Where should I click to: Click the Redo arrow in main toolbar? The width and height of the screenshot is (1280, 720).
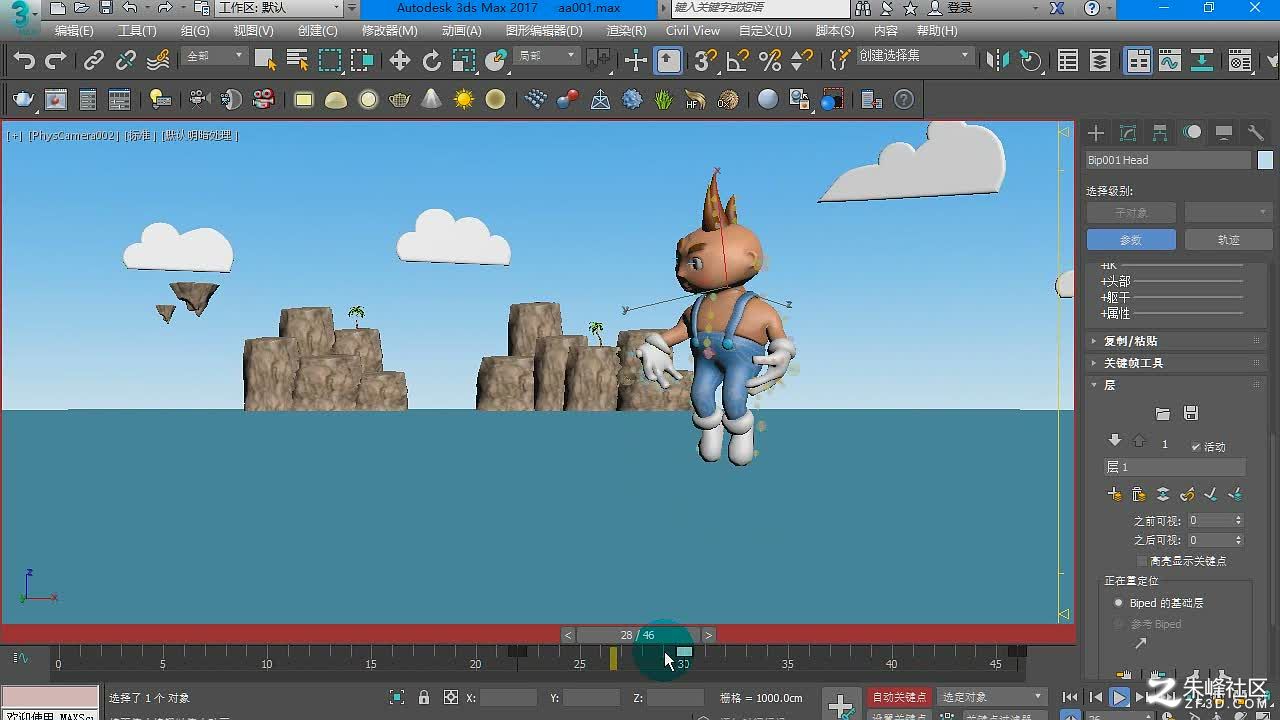coord(56,61)
